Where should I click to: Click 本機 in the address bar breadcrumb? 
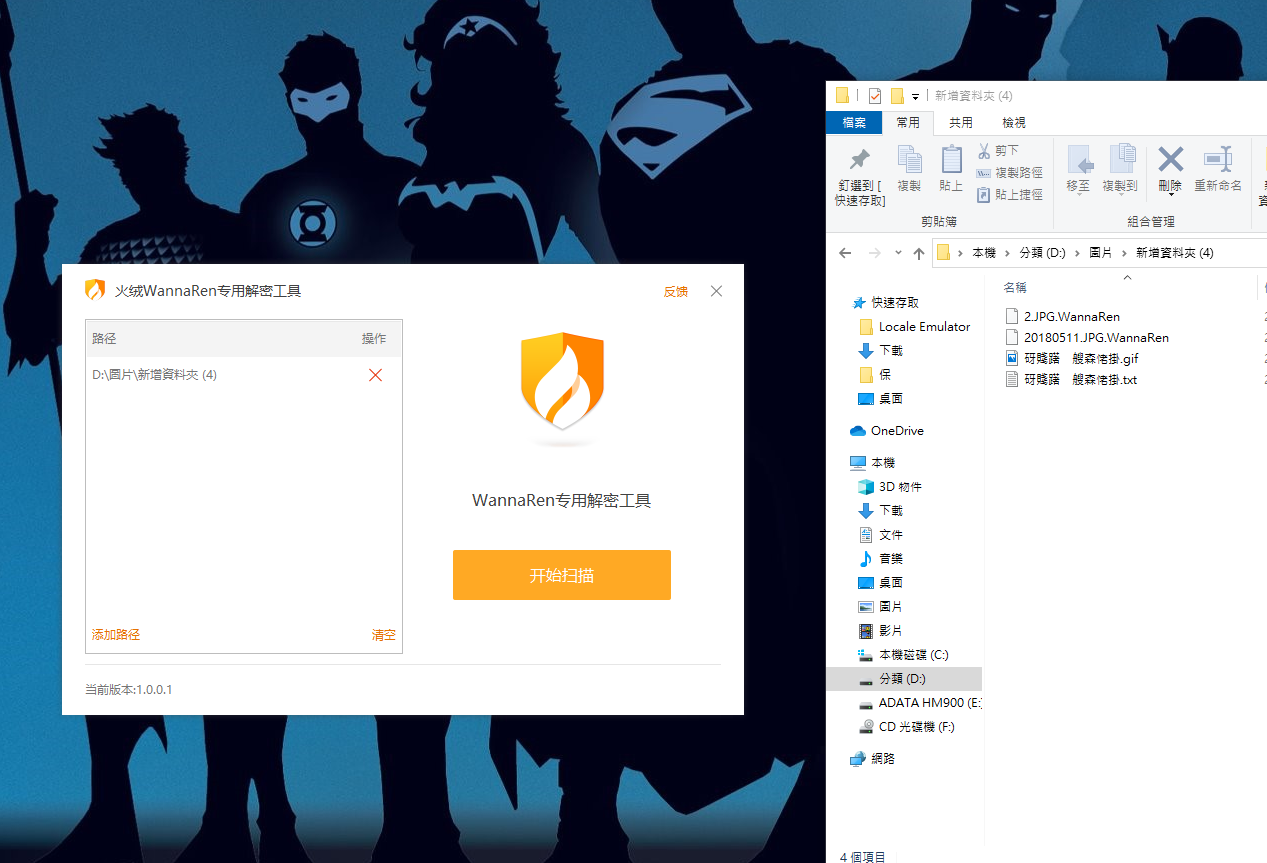[x=984, y=253]
